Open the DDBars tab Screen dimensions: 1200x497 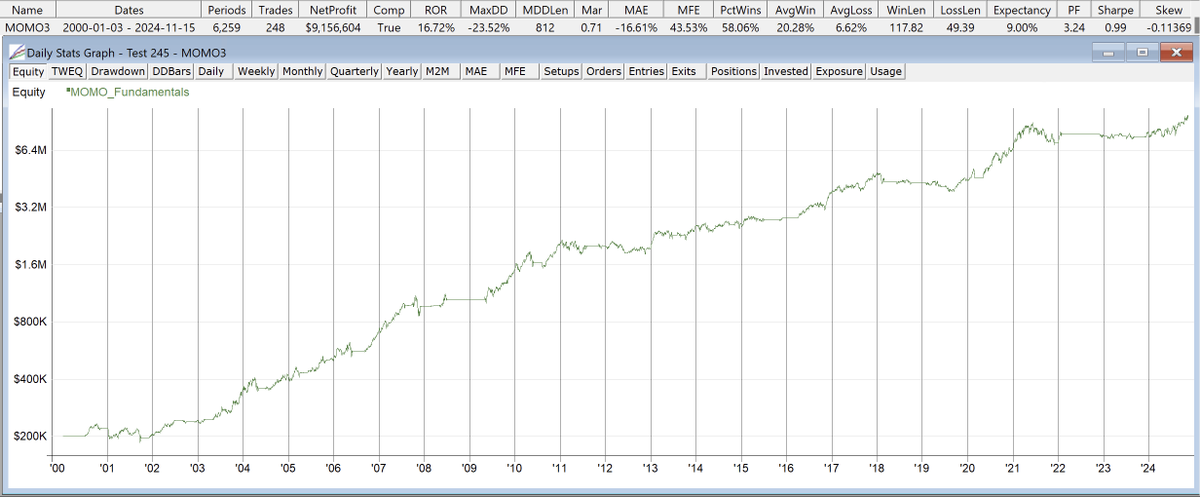(170, 71)
